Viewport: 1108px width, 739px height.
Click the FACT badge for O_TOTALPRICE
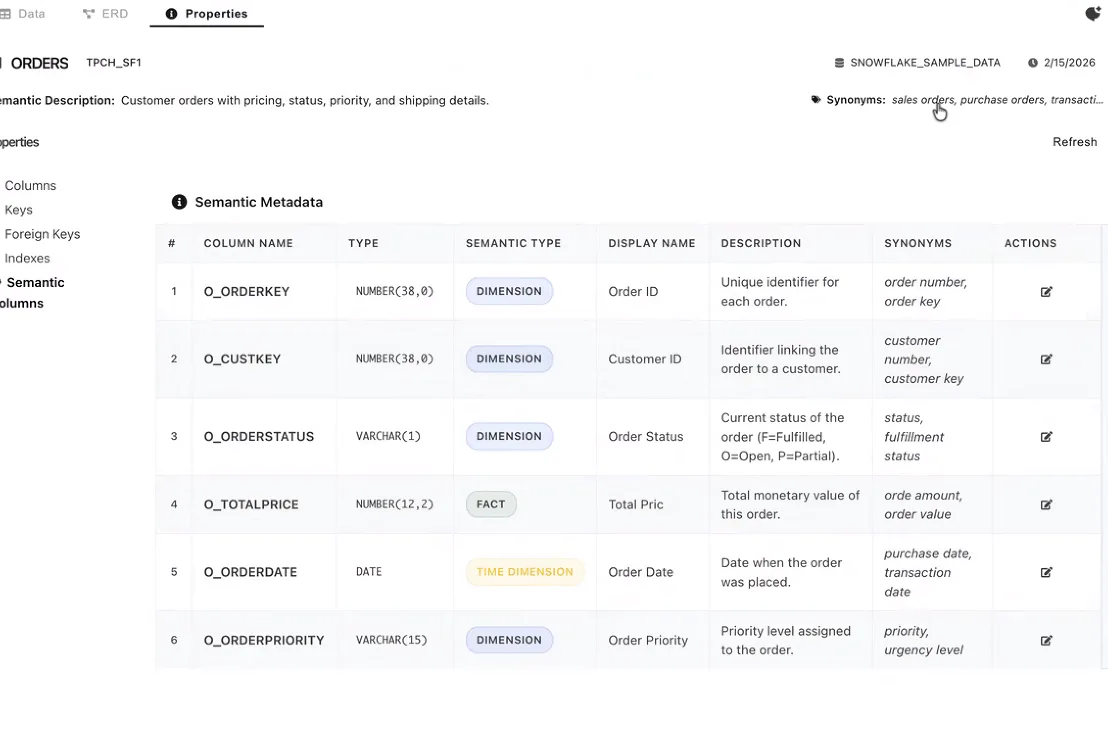point(491,504)
